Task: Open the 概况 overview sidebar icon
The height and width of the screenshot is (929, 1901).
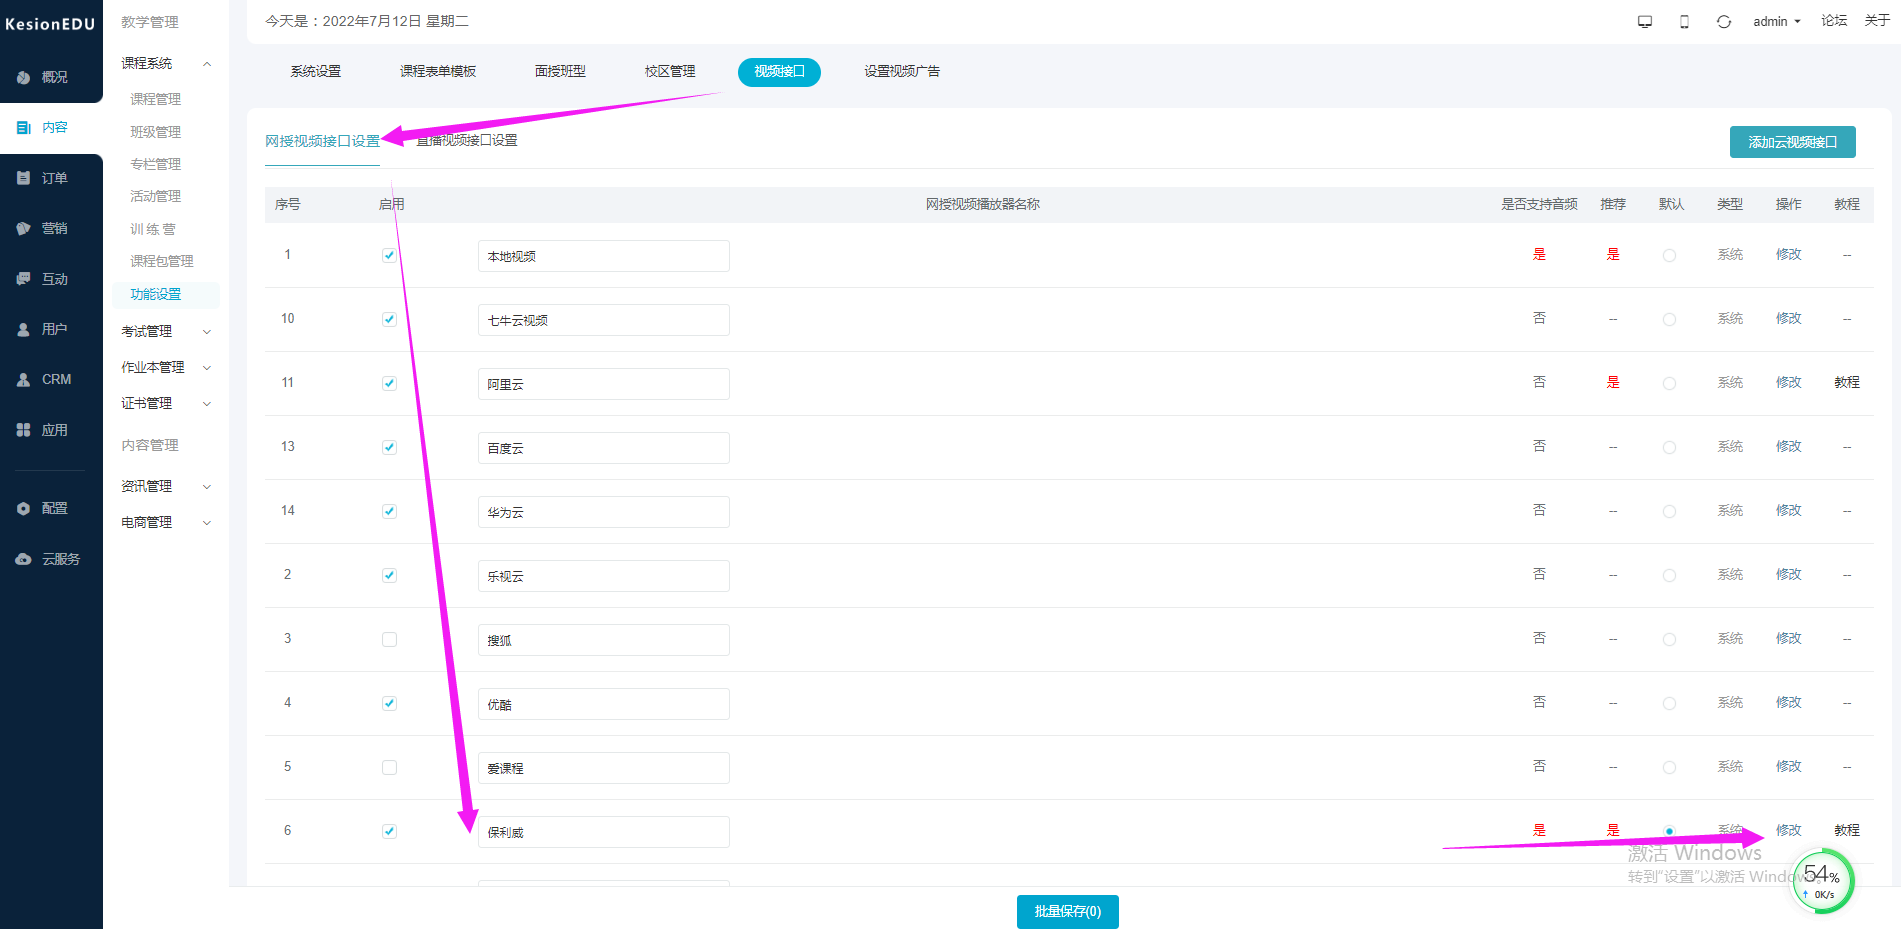Action: coord(24,77)
